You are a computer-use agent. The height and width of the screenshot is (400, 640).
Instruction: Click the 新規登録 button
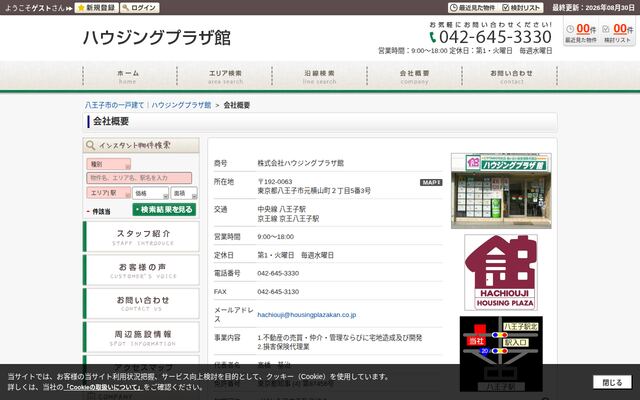(97, 8)
